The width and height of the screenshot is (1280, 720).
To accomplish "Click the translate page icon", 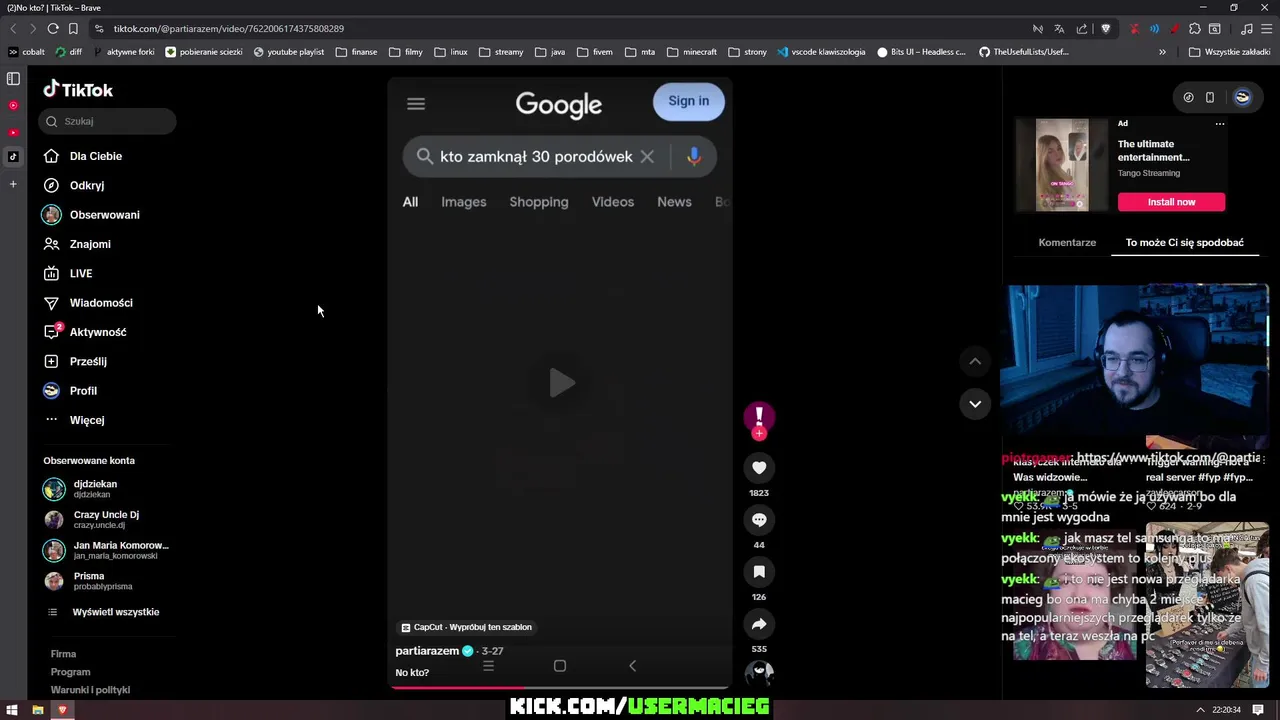I will coord(1059,29).
